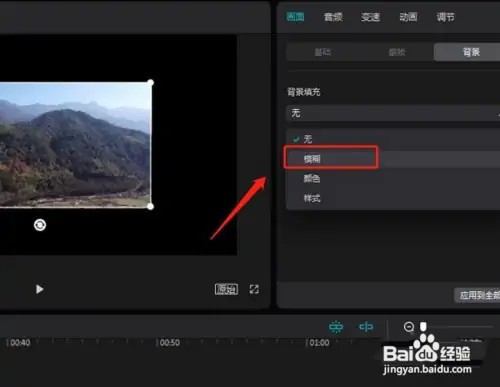Choose 模糊 background fill option
The width and height of the screenshot is (500, 387).
click(x=393, y=159)
